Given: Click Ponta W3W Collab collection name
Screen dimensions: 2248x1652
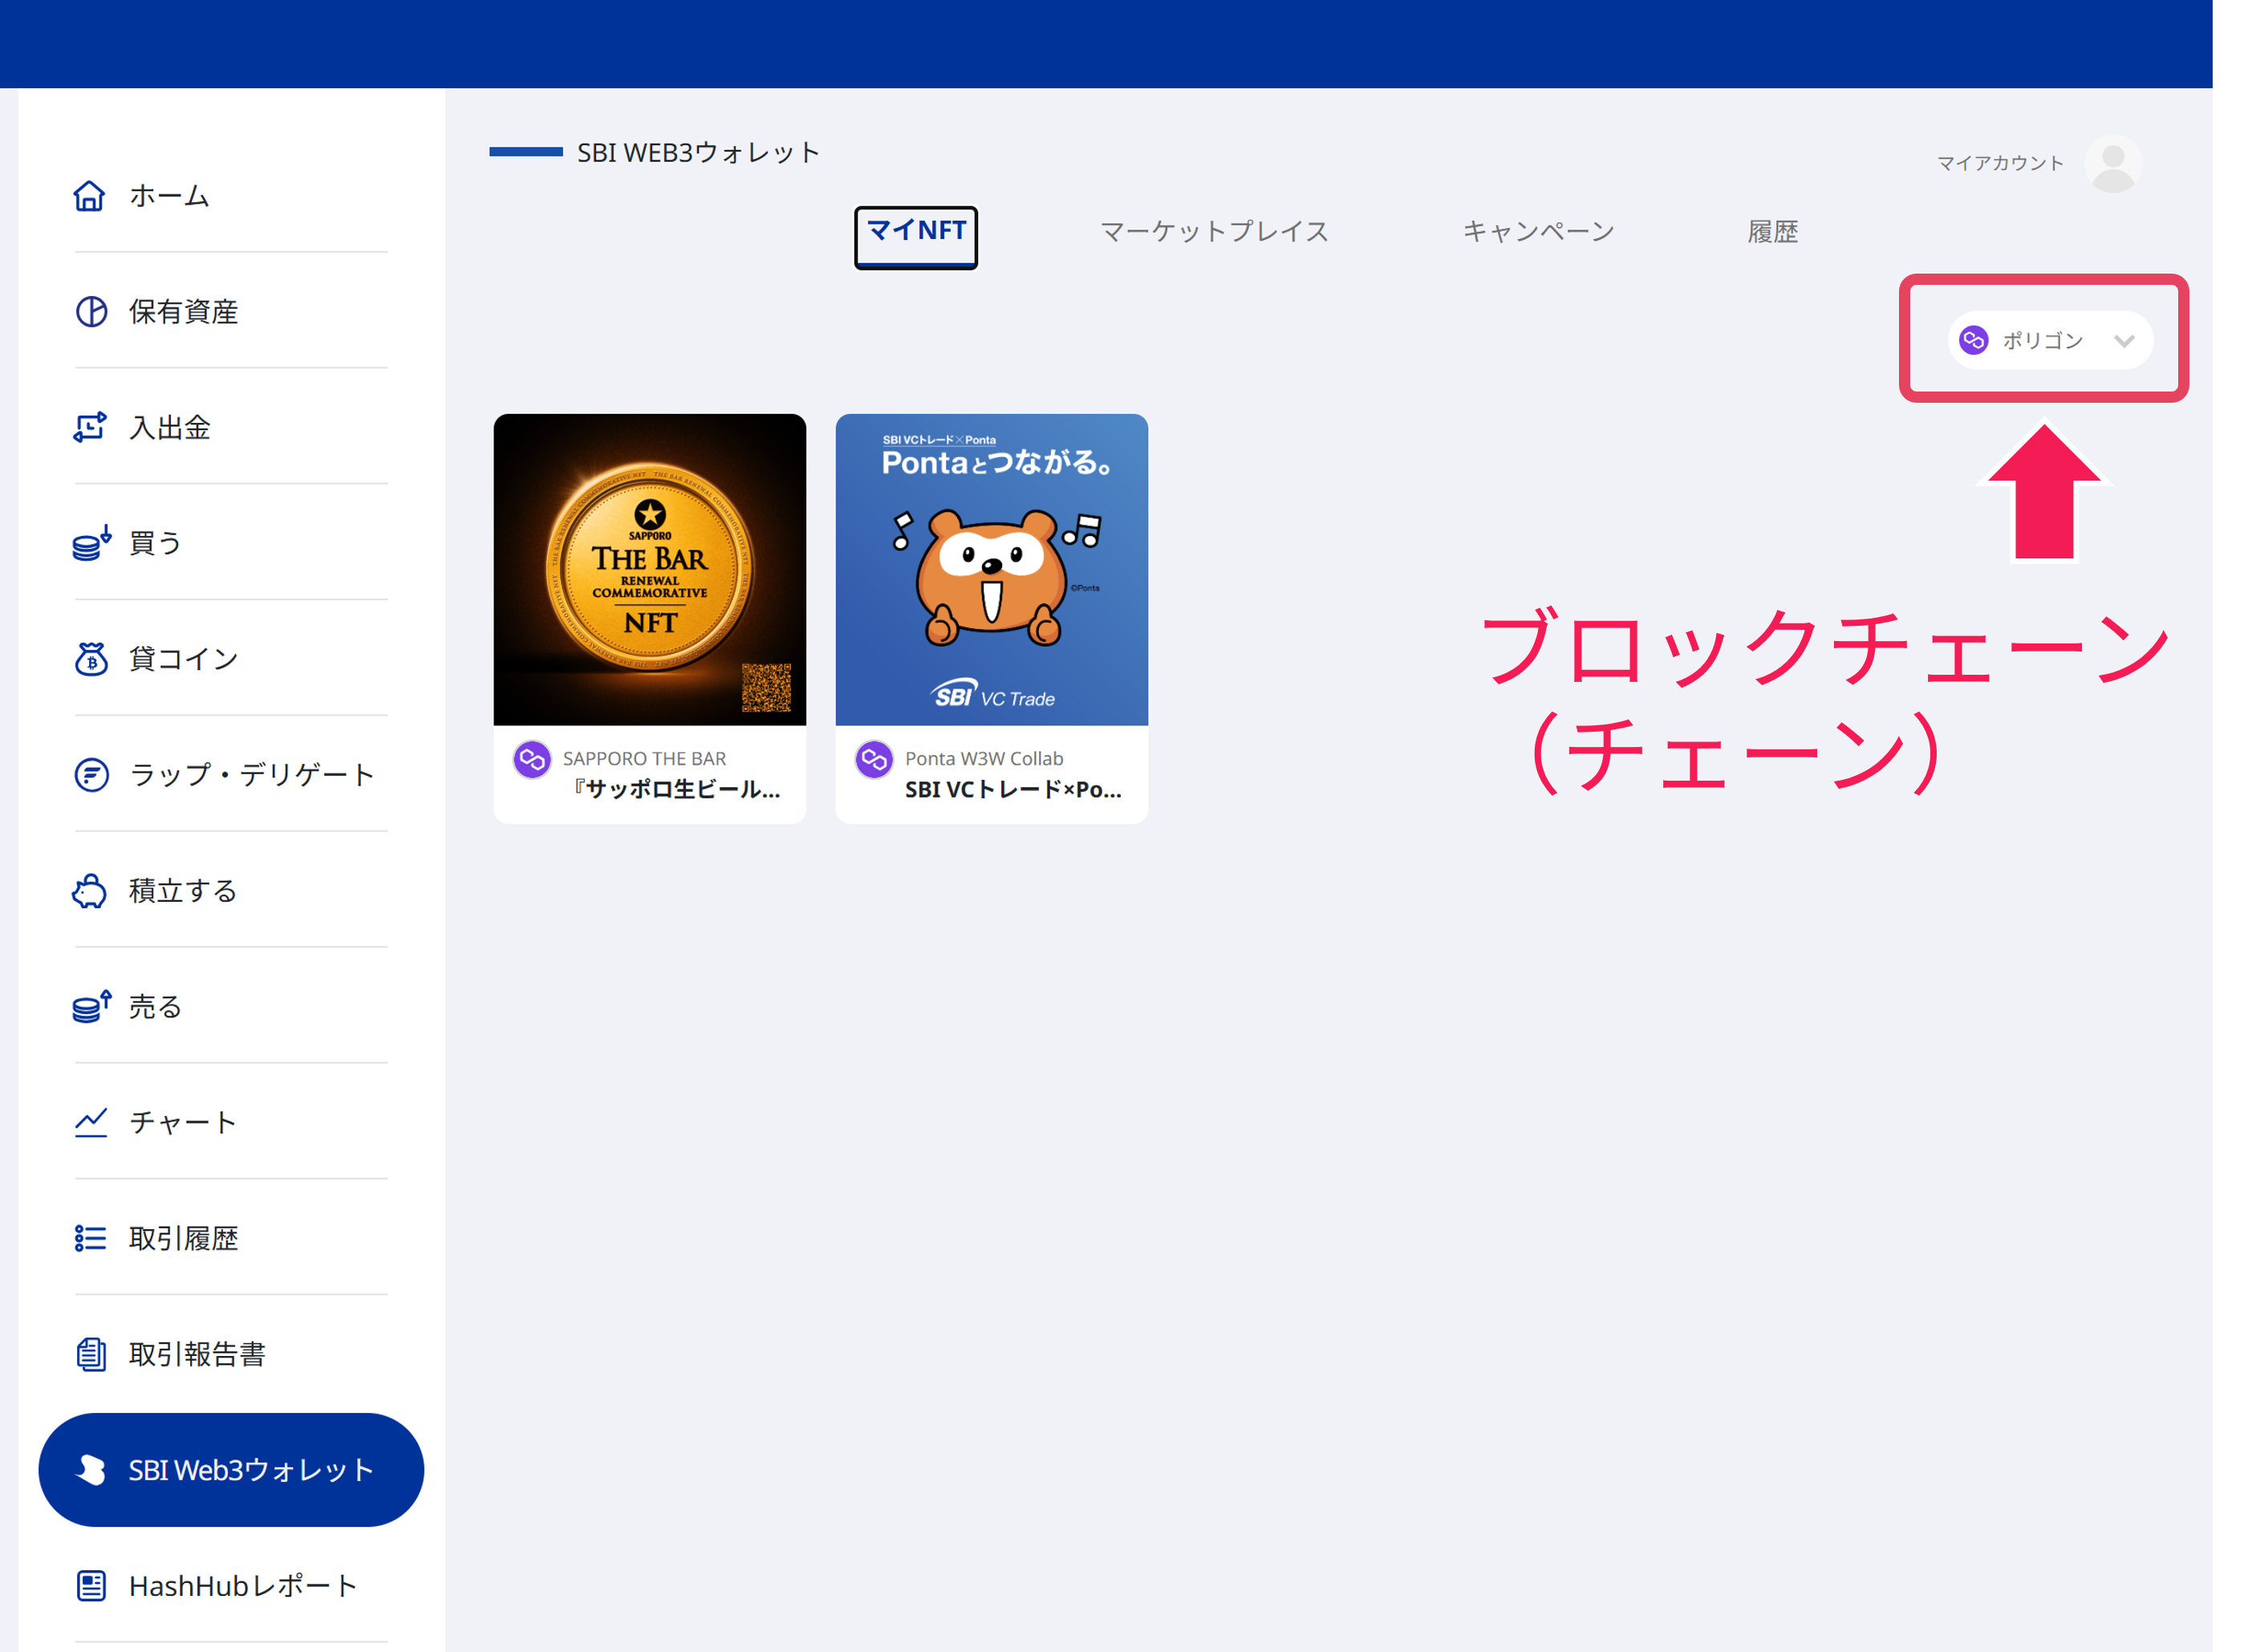Looking at the screenshot, I should click(984, 759).
